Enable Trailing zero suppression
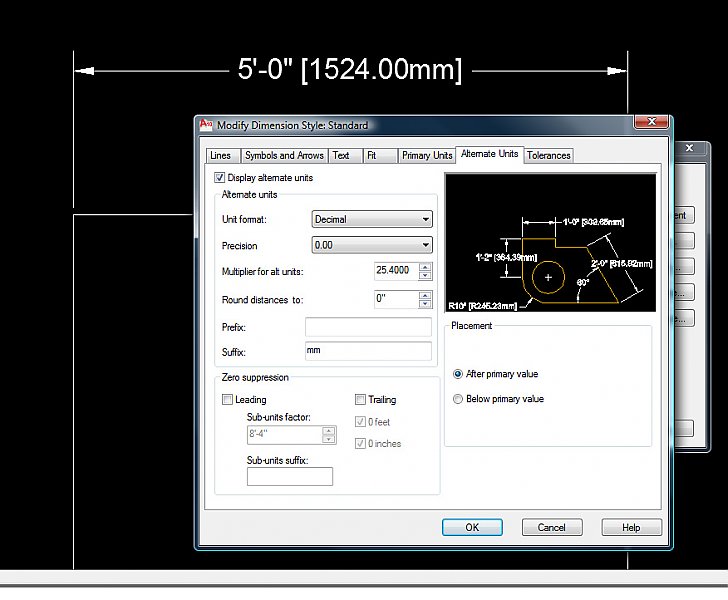Image resolution: width=728 pixels, height=600 pixels. click(360, 400)
